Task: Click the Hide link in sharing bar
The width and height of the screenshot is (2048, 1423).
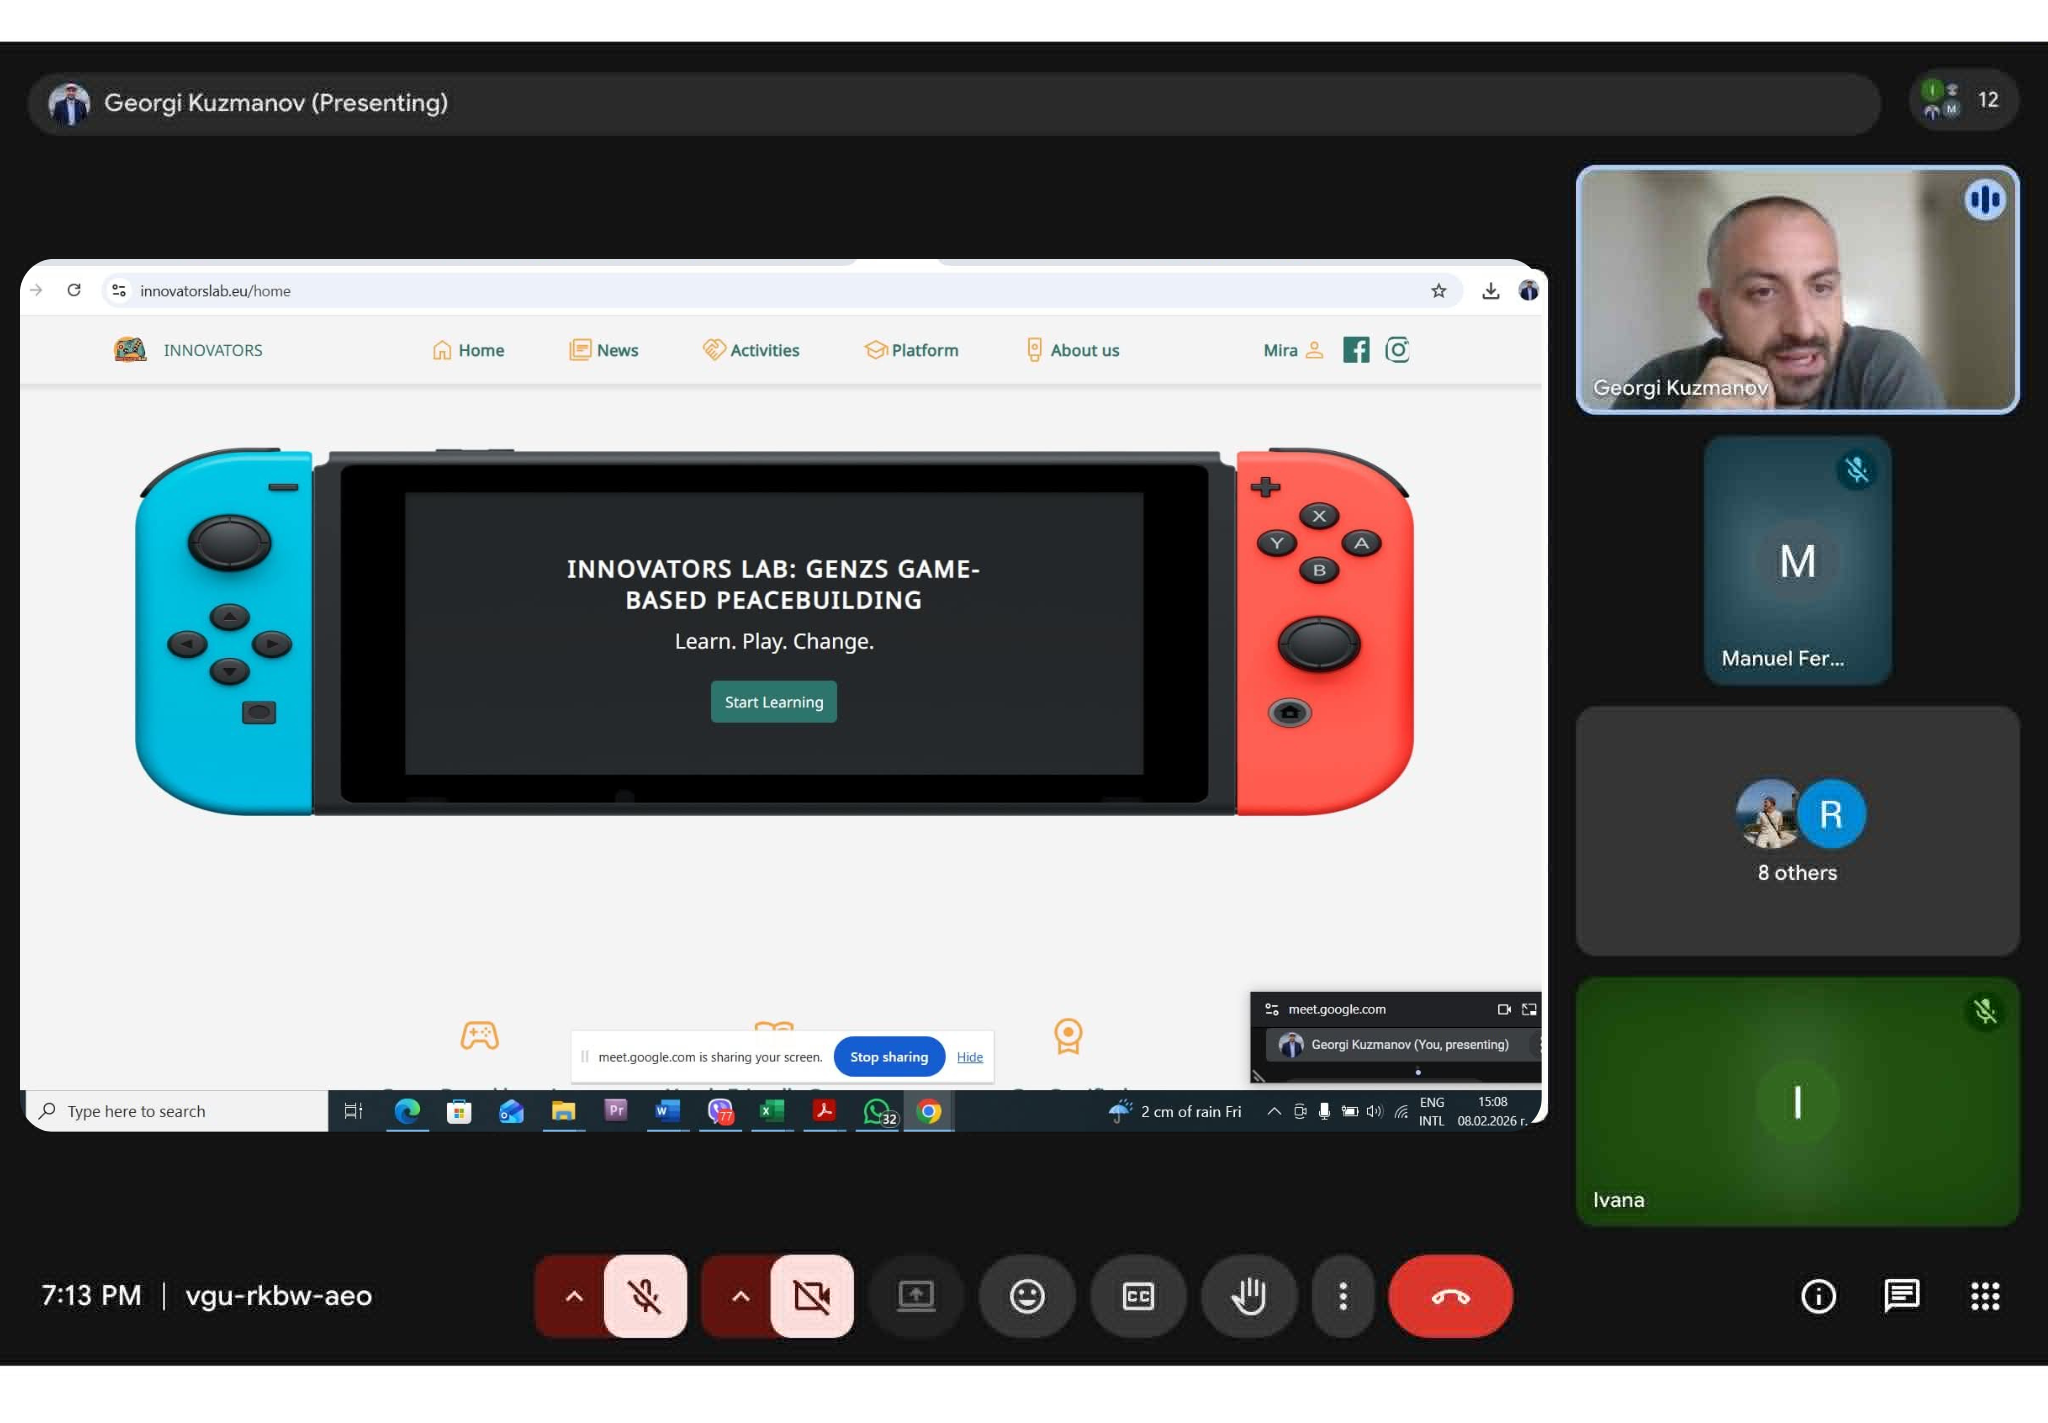Action: point(970,1057)
